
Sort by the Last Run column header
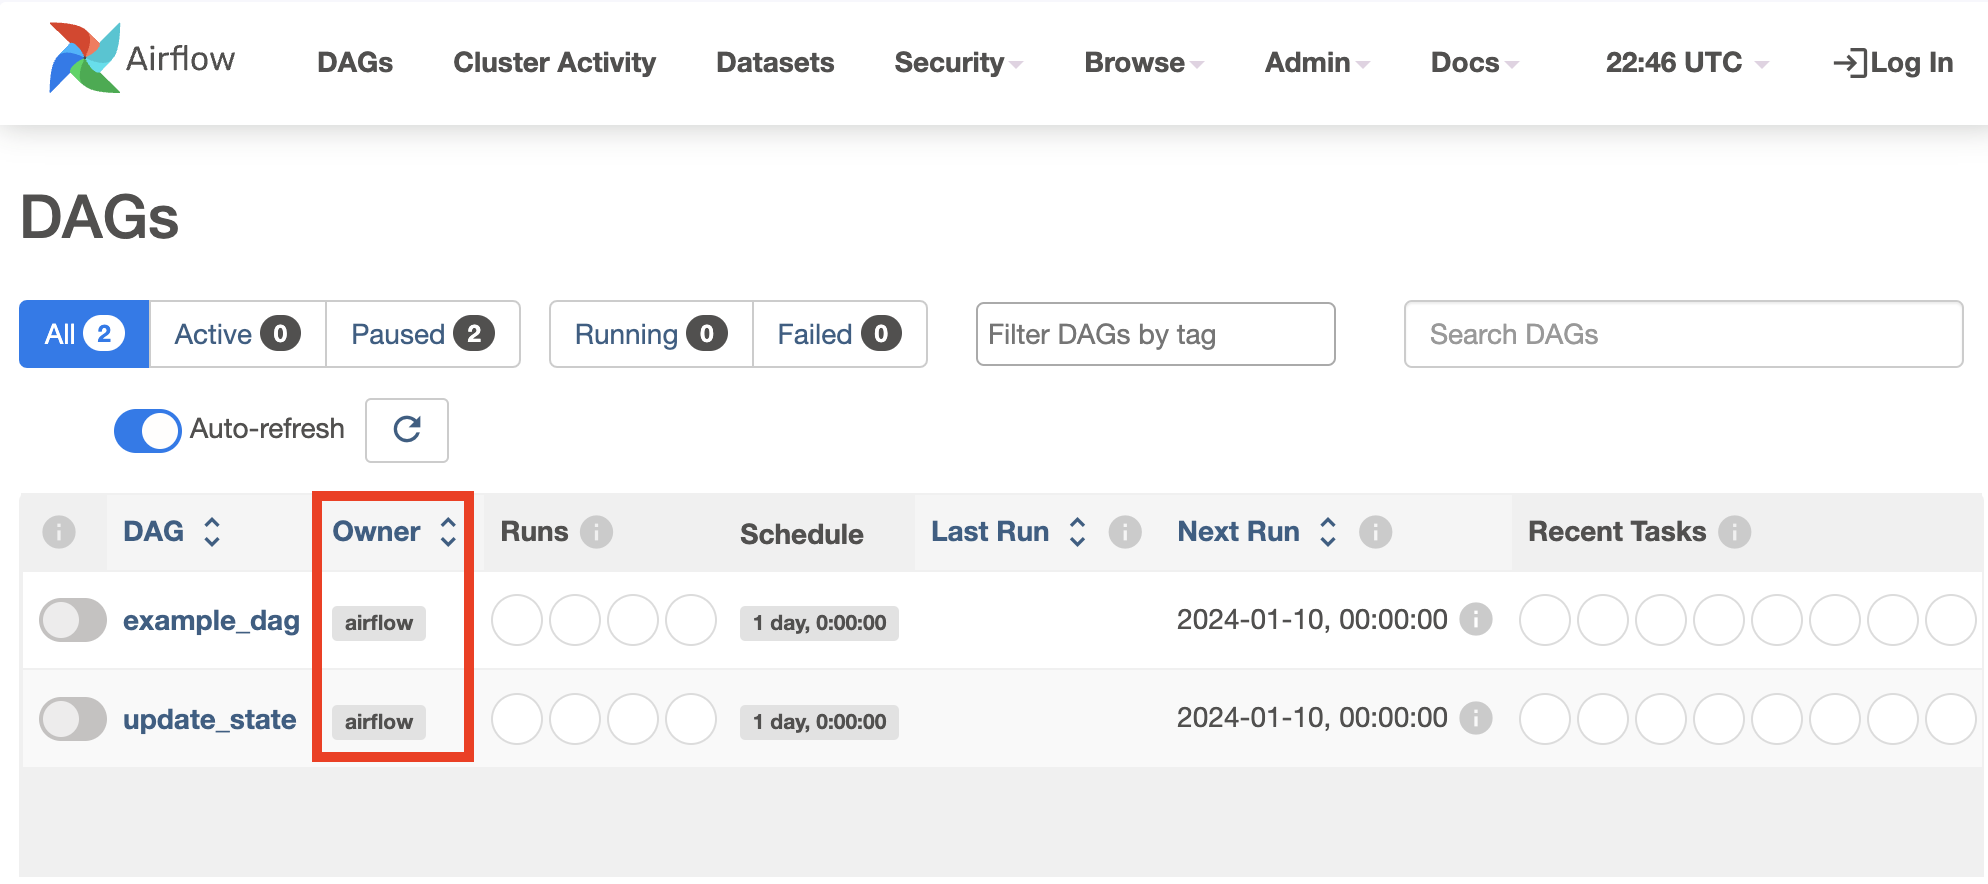(x=990, y=532)
